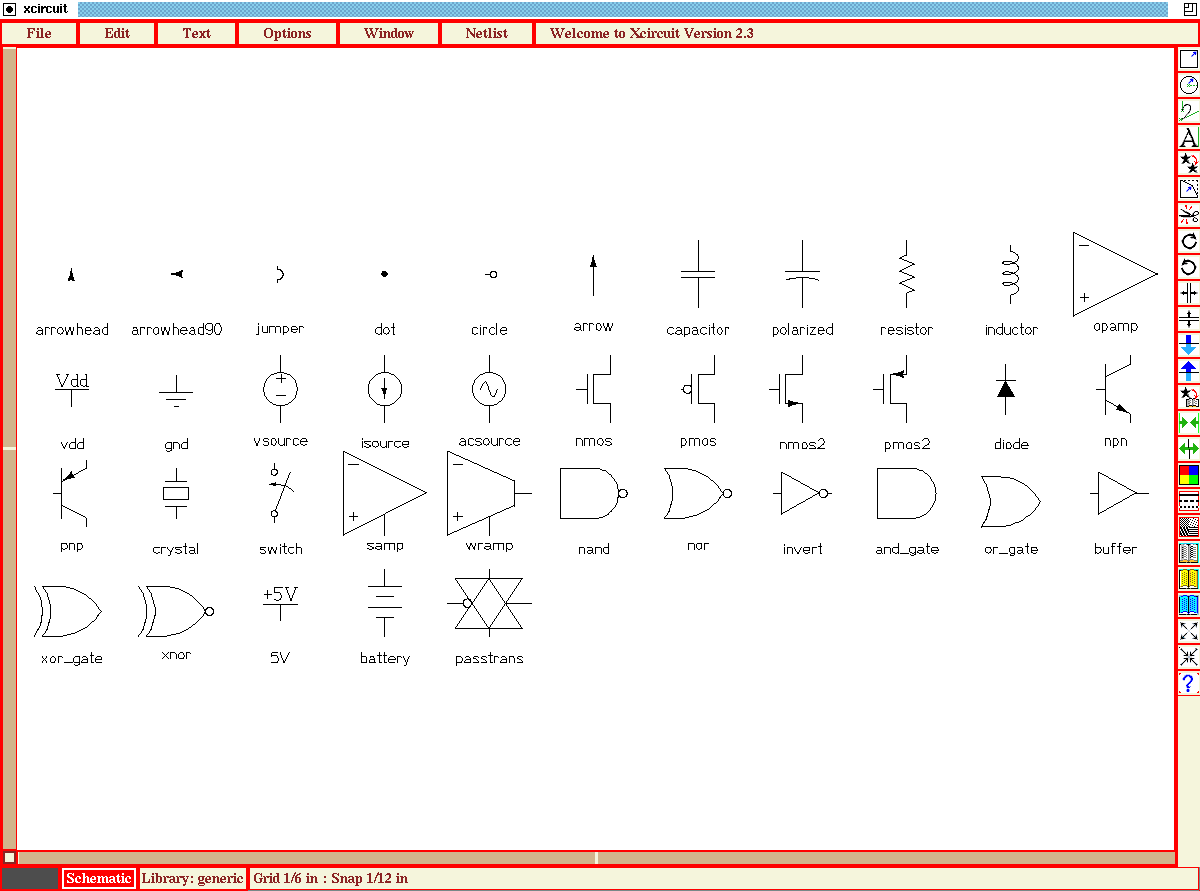
Task: Click the Library: generic label
Action: (x=192, y=878)
